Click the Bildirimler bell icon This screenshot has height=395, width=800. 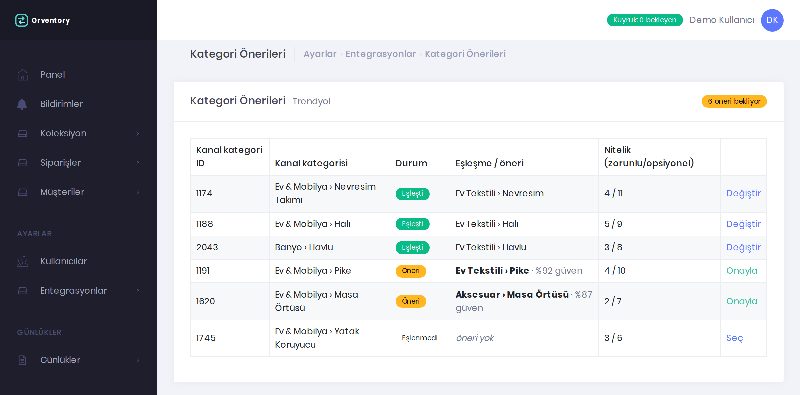tap(22, 104)
